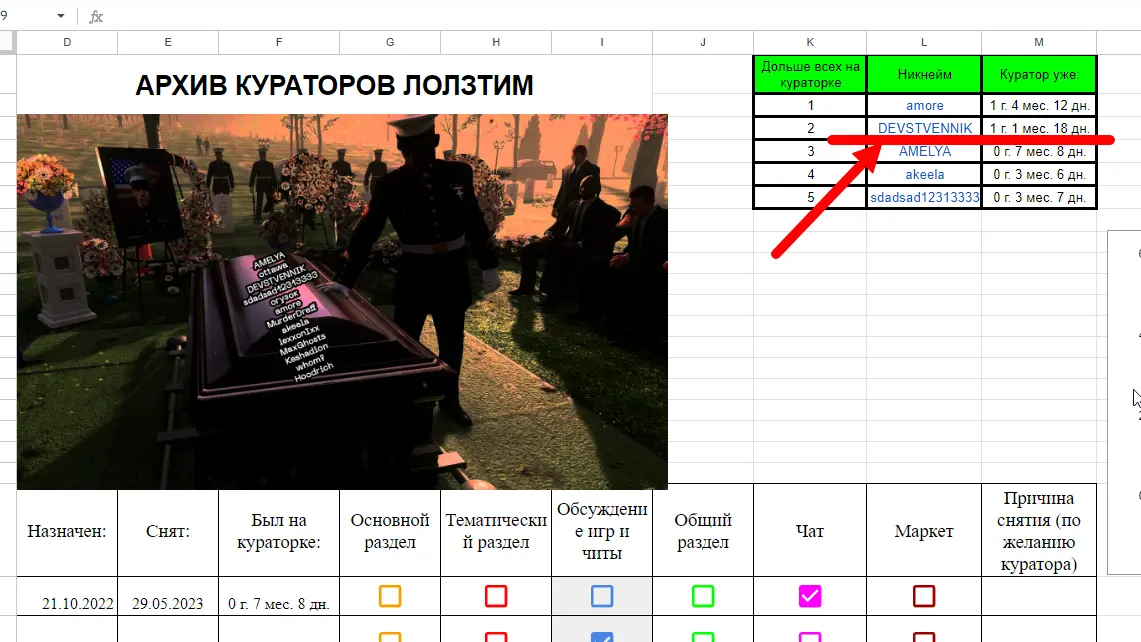Viewport: 1141px width, 642px height.
Task: Select 'Был на кураторке:' header cell
Action: [279, 531]
